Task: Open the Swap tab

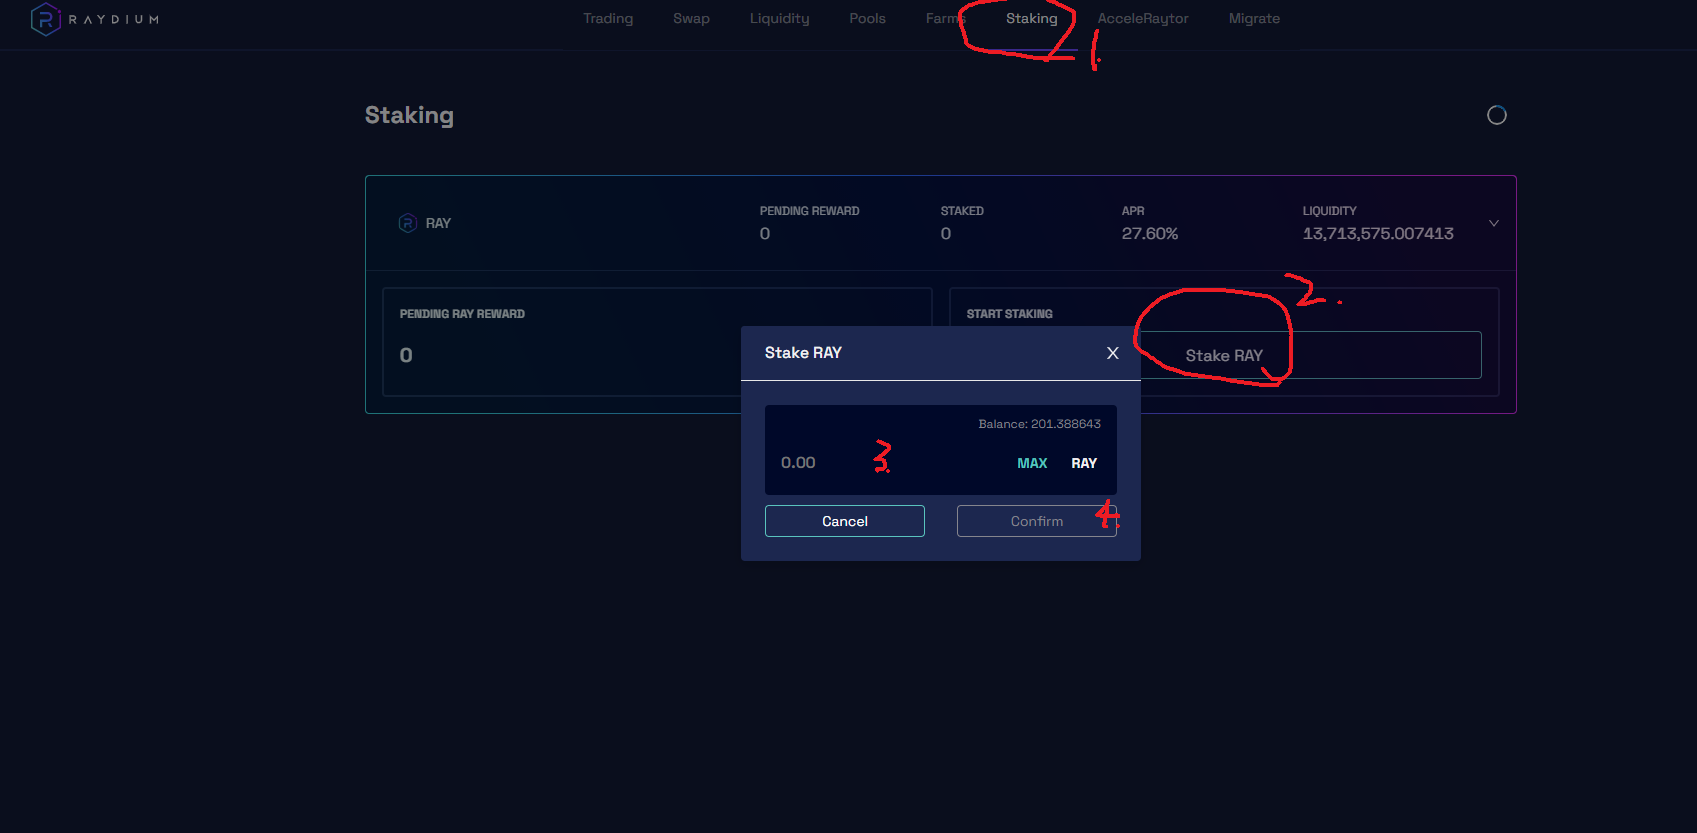Action: coord(691,19)
